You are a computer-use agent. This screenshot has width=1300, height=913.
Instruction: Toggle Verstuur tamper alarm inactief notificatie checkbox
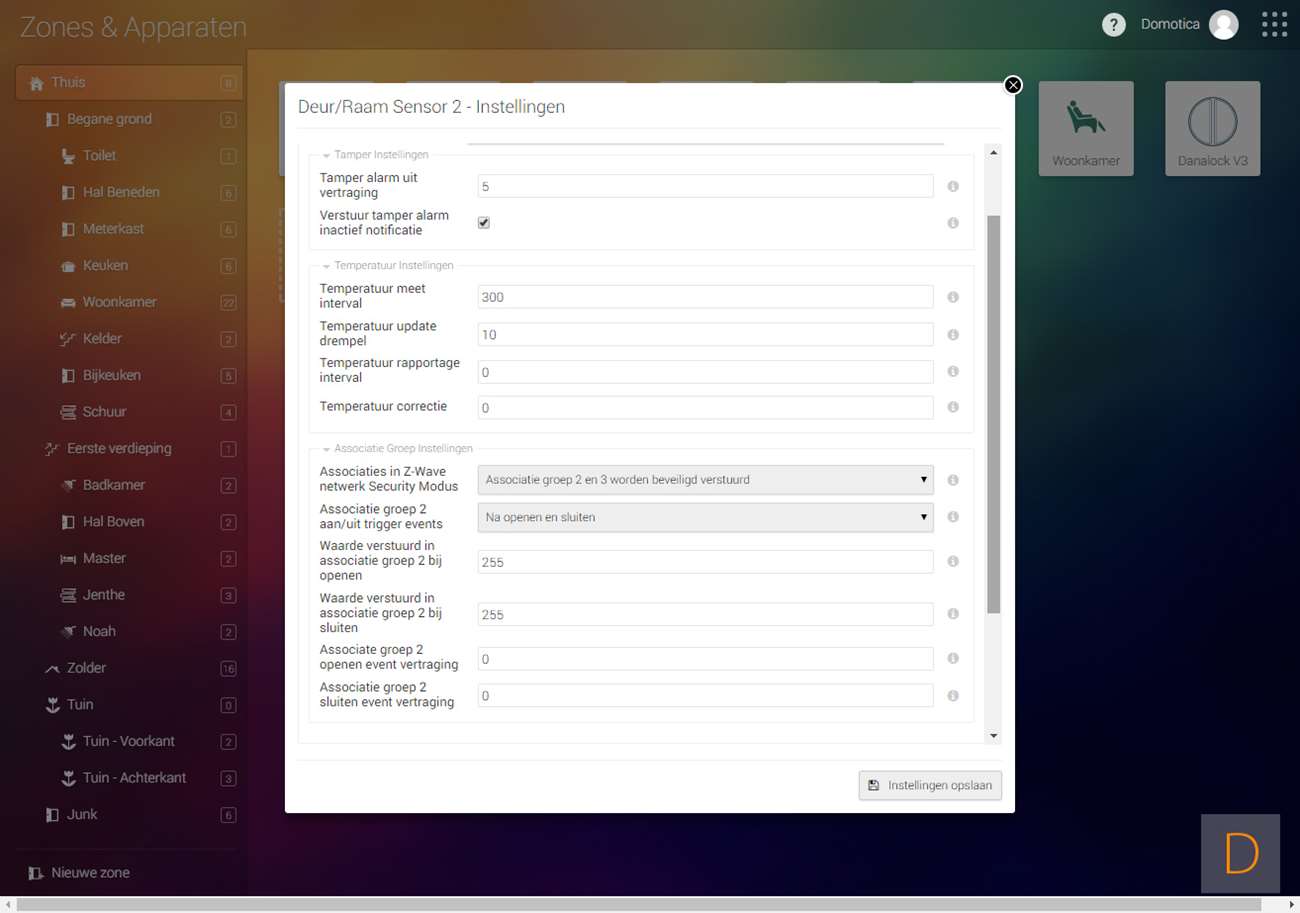[484, 223]
